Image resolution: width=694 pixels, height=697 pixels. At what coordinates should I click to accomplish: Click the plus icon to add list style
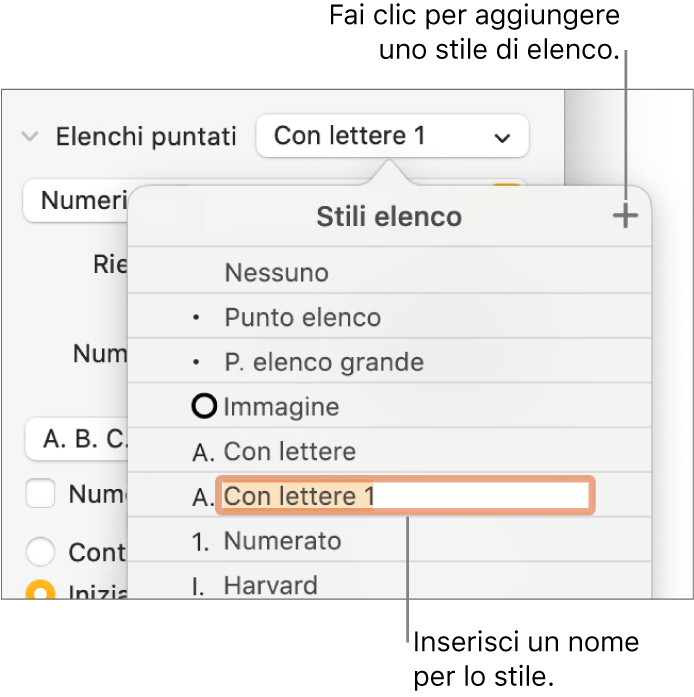point(625,216)
